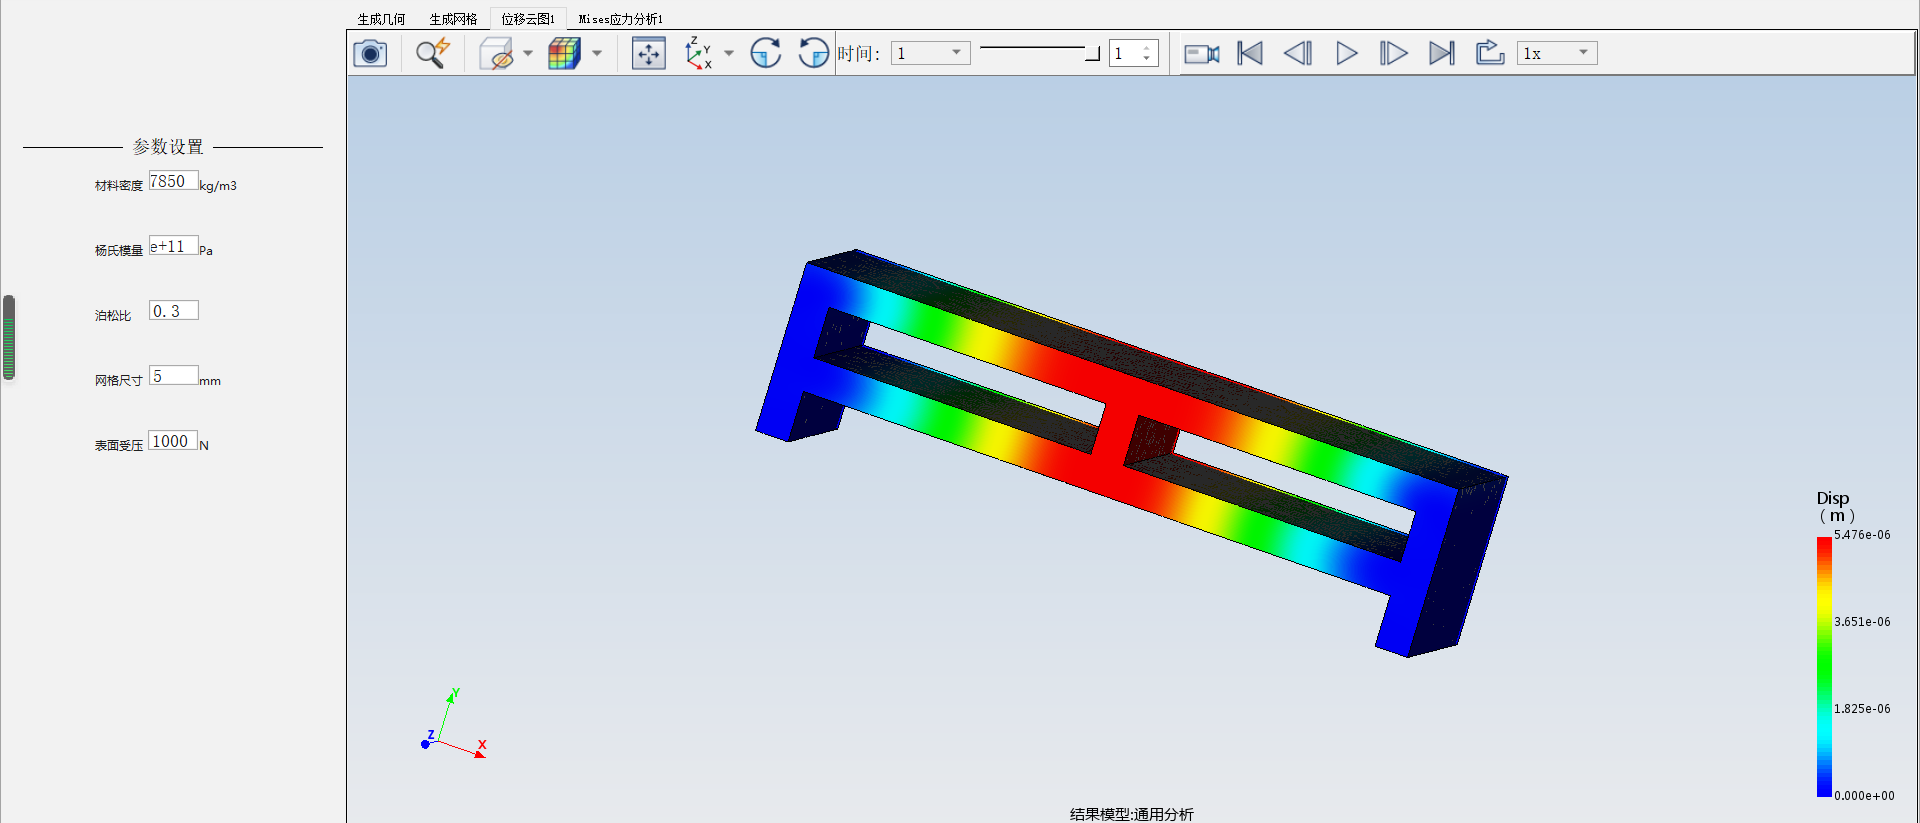Jump to first frame
This screenshot has height=823, width=1920.
(1250, 53)
